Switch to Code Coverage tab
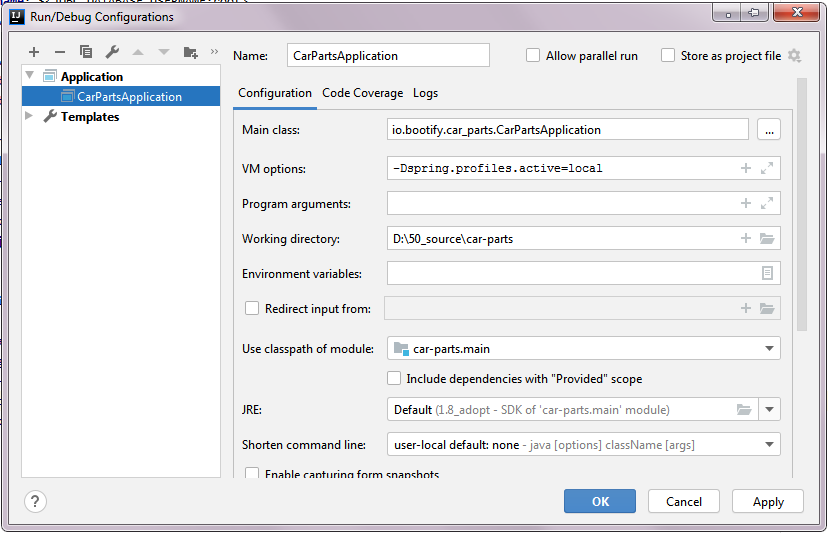 click(362, 93)
